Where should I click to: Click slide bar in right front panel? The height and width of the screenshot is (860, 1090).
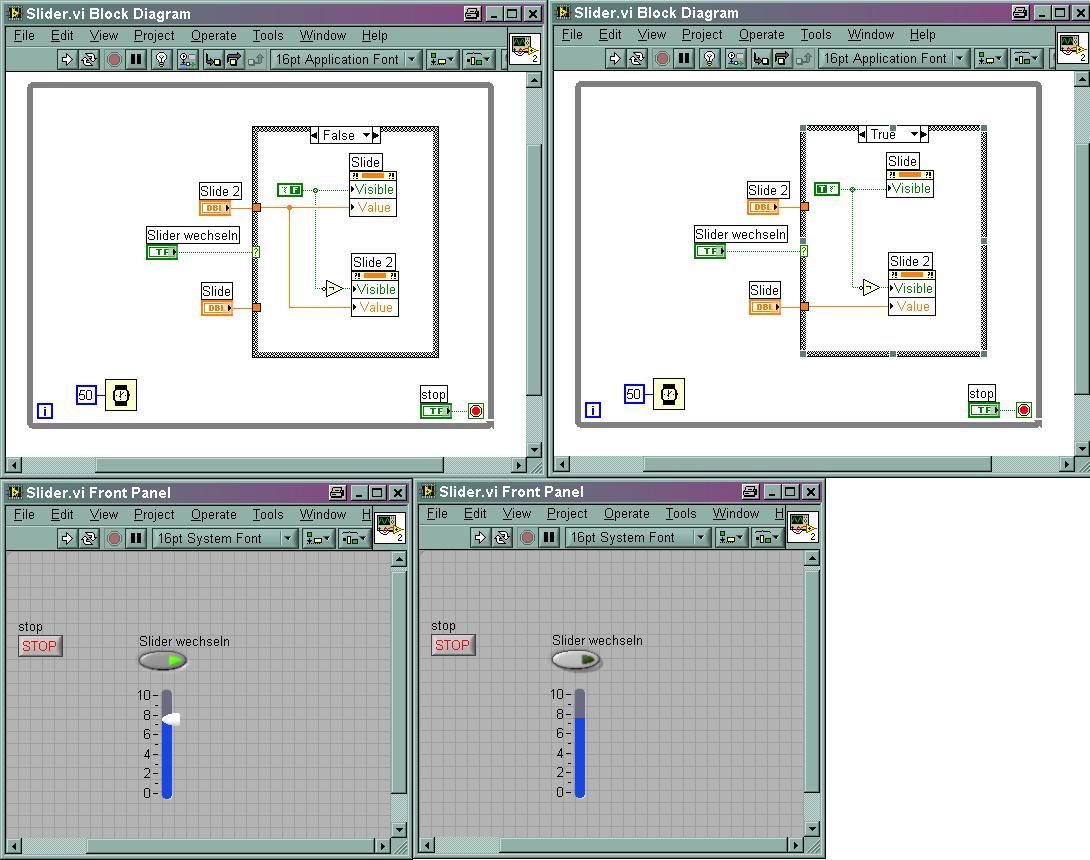[580, 743]
